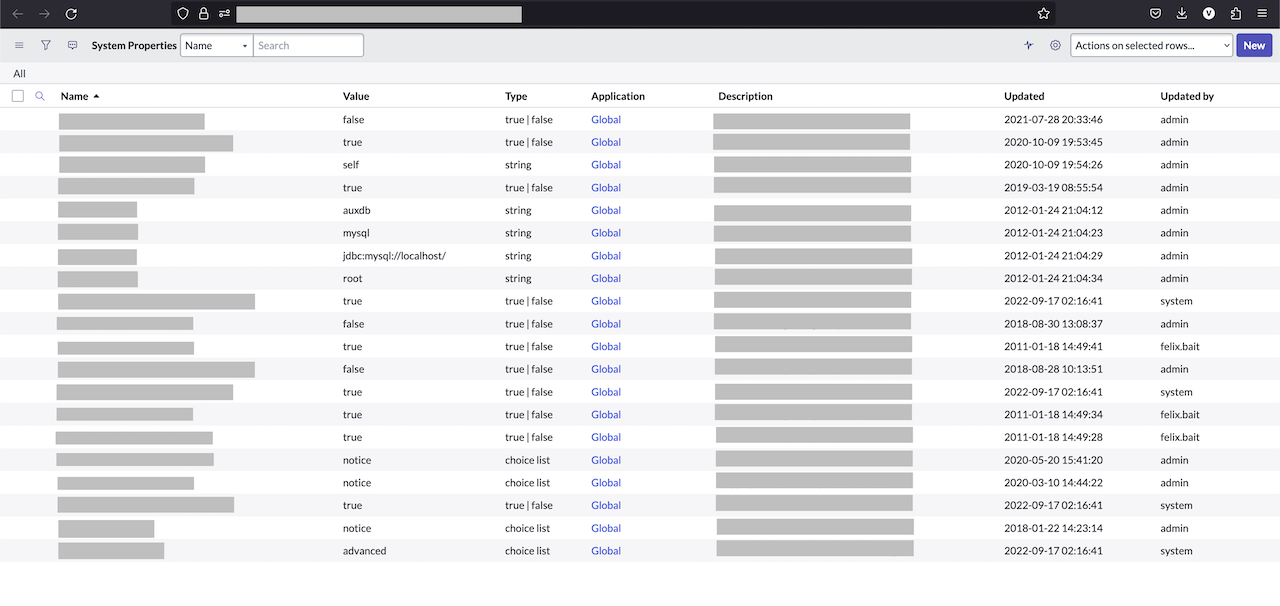The width and height of the screenshot is (1280, 606).
Task: Open the list context menu (hamburger icon)
Action: pos(18,45)
